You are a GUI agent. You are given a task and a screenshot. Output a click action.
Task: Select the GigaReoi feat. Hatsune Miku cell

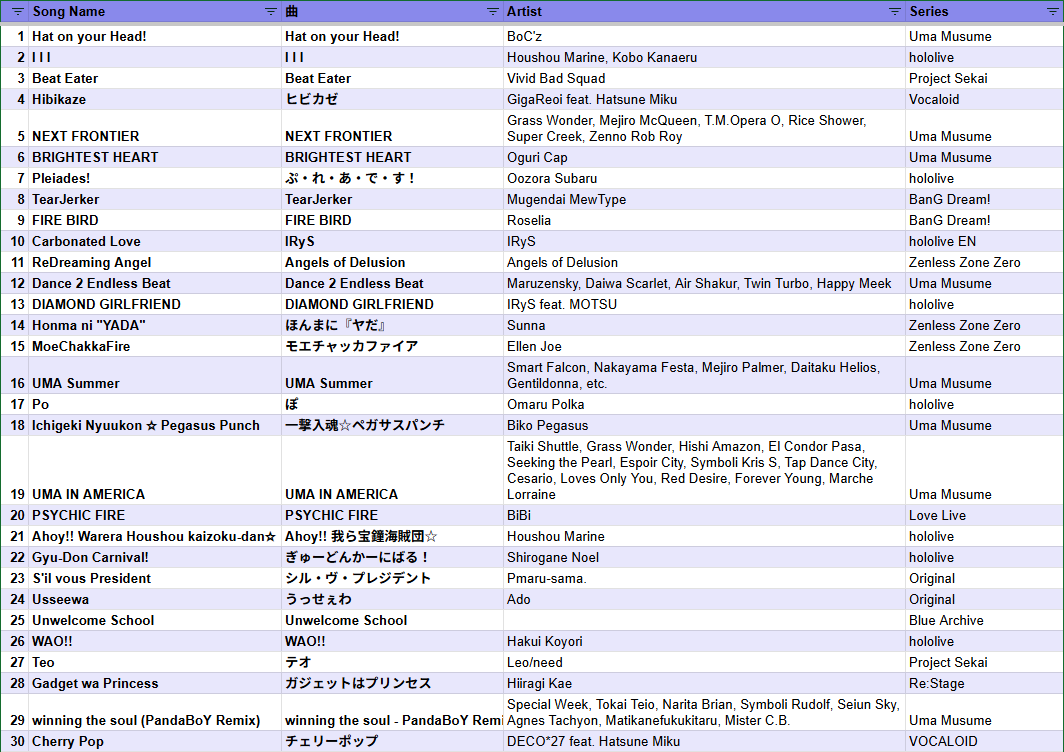pyautogui.click(x=704, y=100)
